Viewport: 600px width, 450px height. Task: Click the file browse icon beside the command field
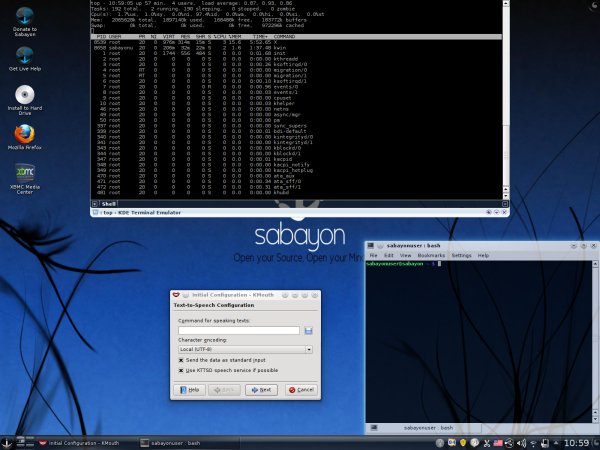(308, 331)
